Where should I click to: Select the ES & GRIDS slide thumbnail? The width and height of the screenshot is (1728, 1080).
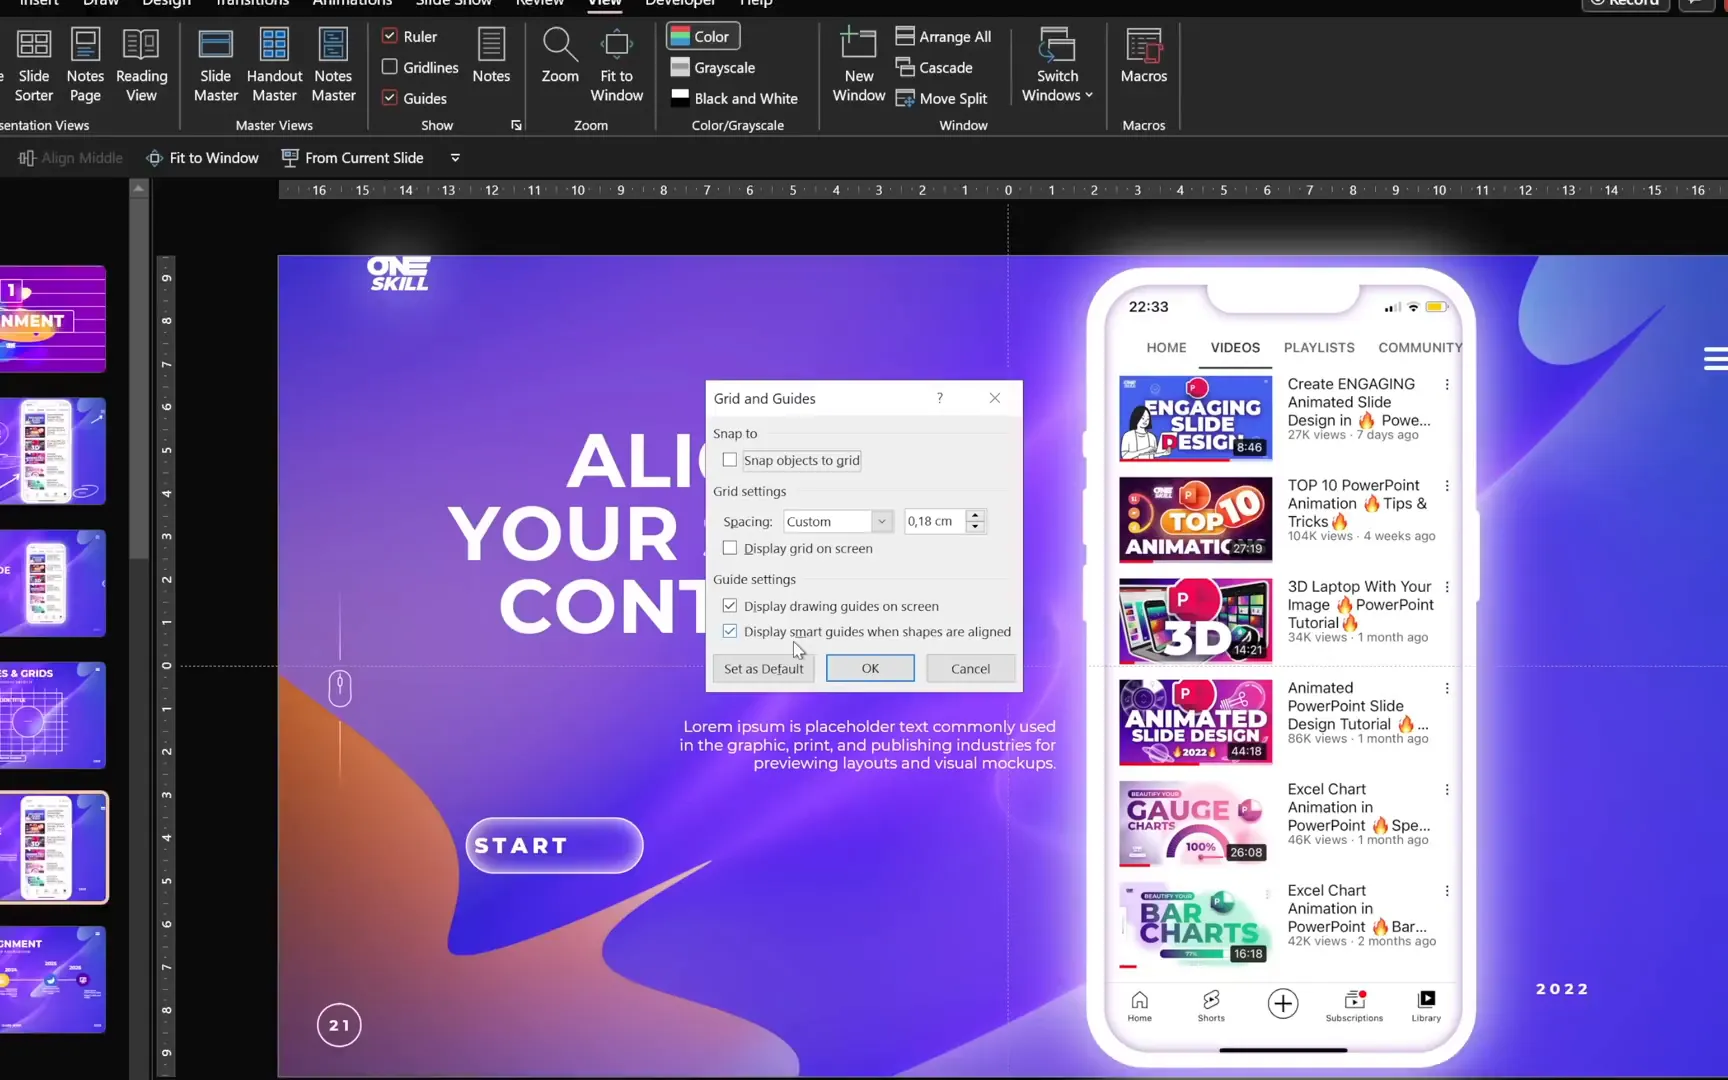[53, 715]
